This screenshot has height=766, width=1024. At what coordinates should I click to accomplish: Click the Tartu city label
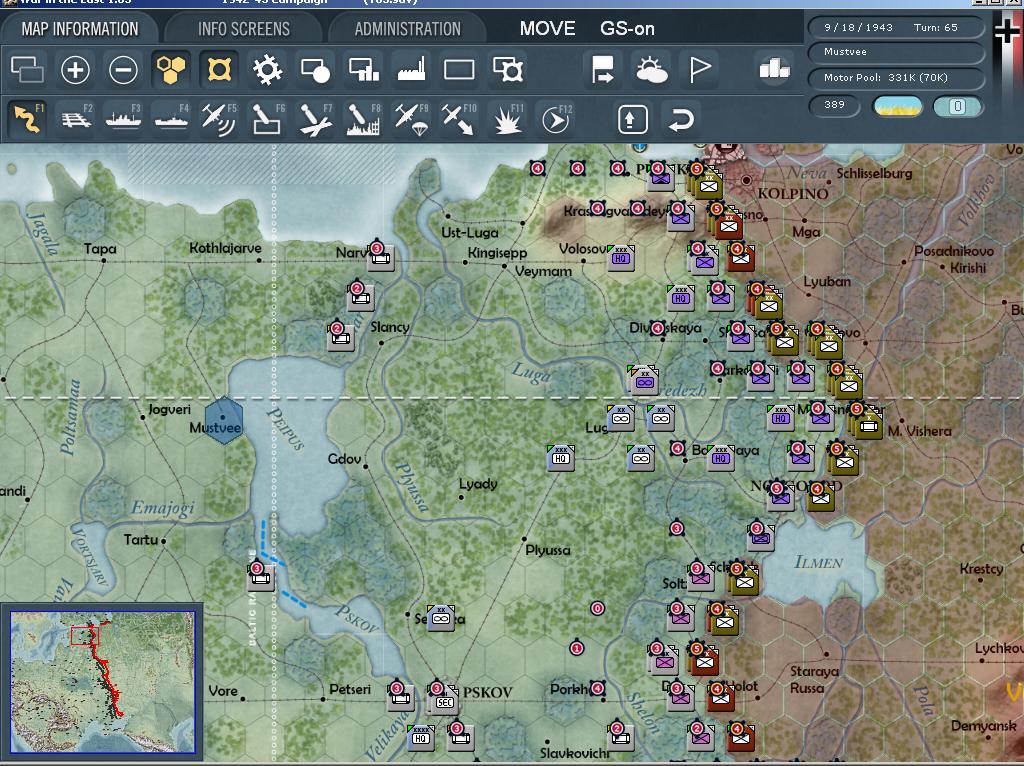pyautogui.click(x=140, y=539)
